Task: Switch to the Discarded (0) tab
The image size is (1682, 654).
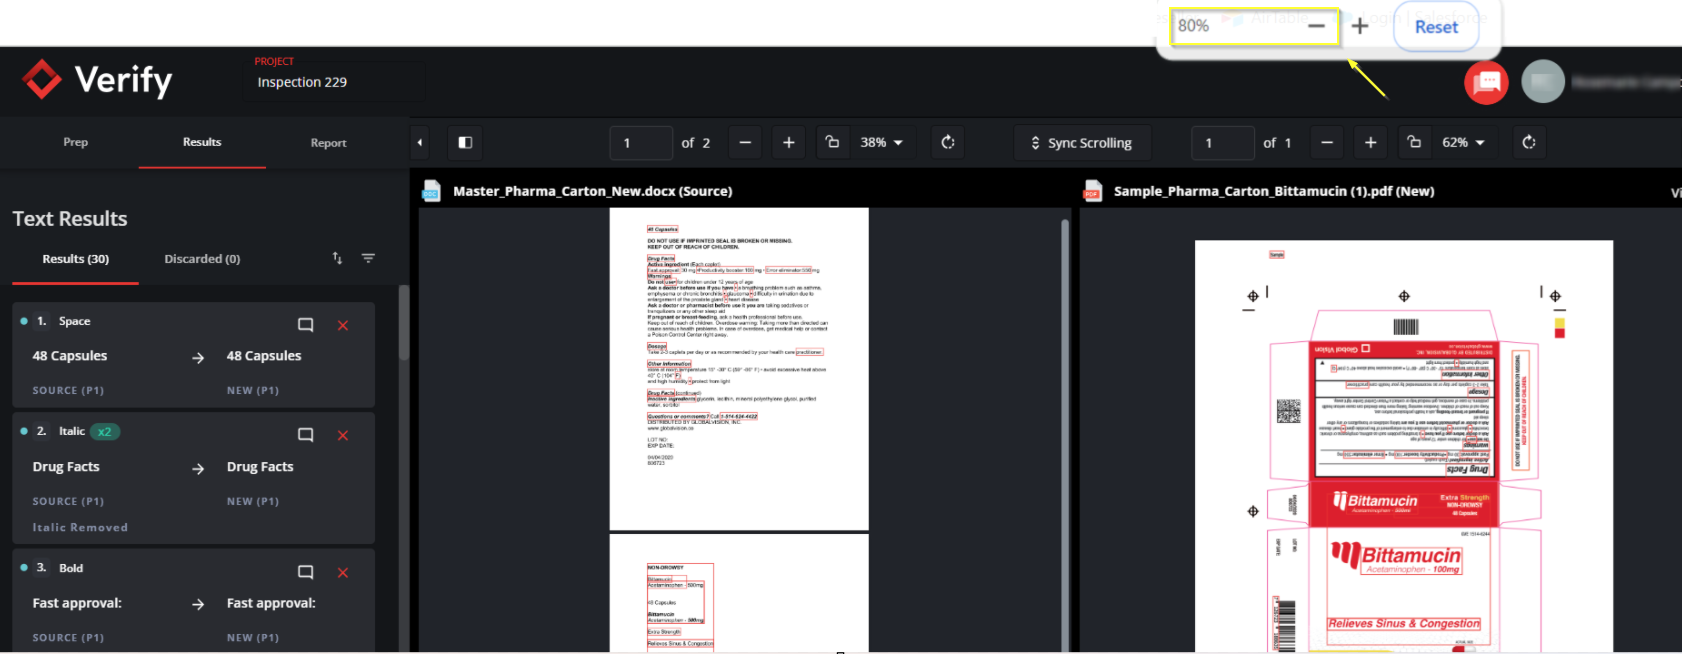Action: (202, 259)
